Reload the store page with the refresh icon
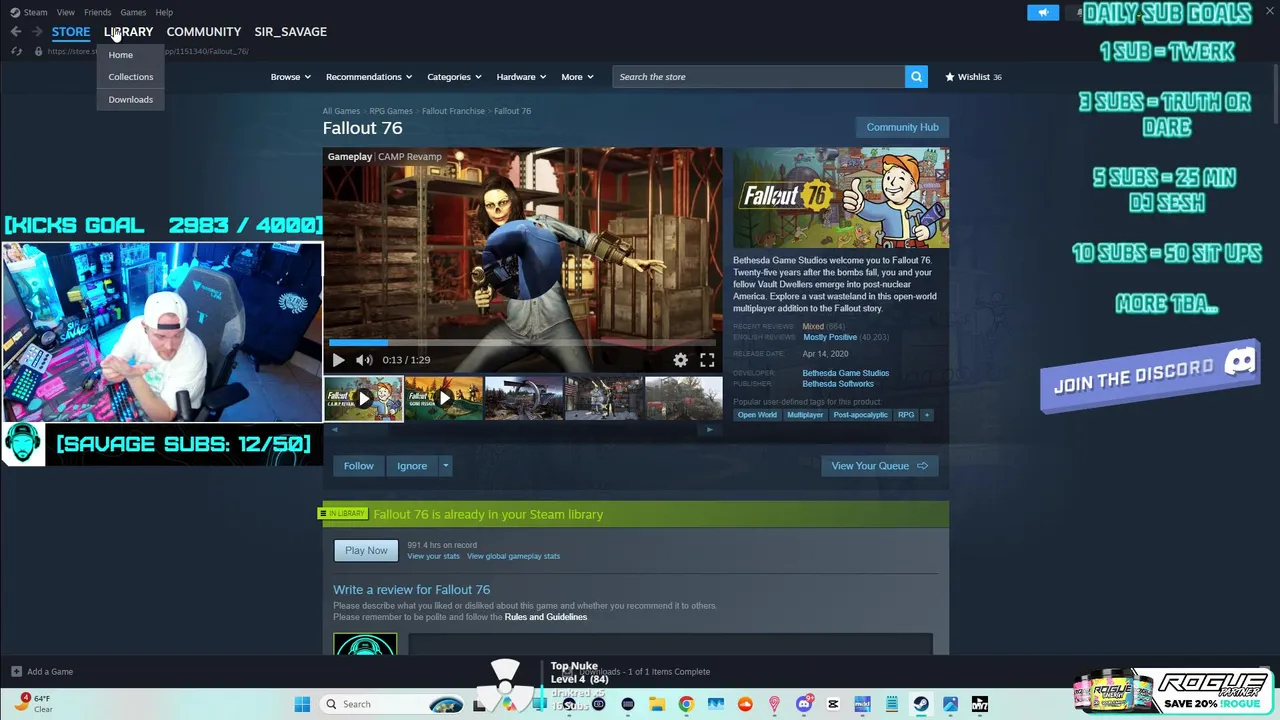This screenshot has width=1280, height=720. tap(16, 51)
